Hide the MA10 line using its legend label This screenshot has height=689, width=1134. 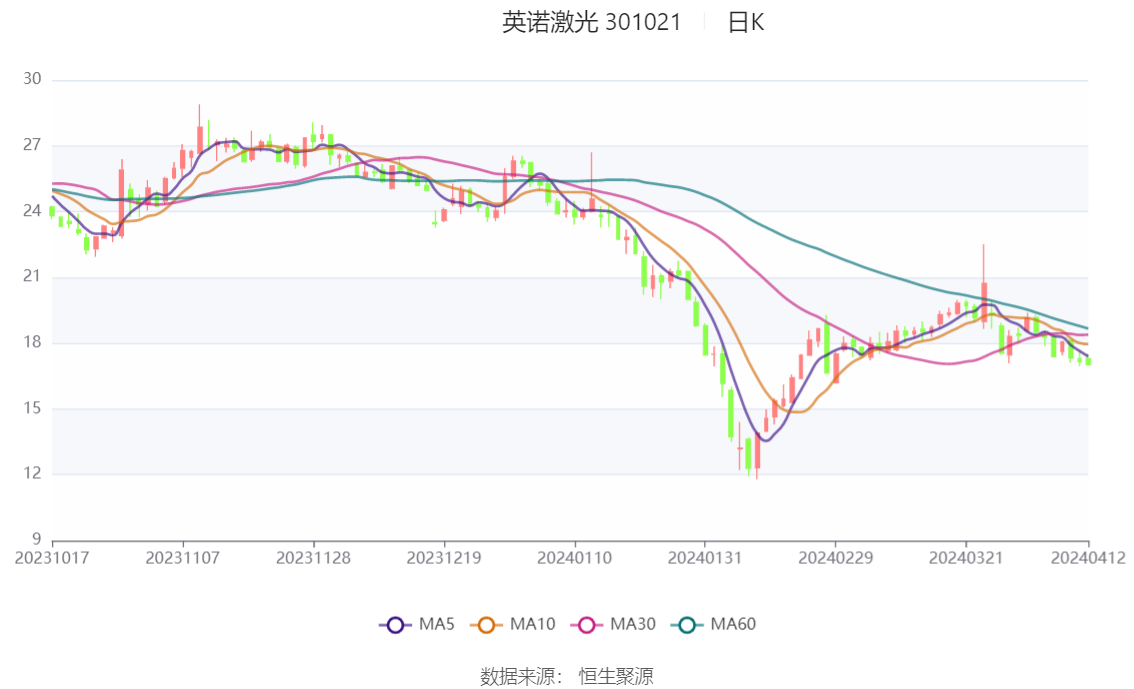(x=532, y=625)
